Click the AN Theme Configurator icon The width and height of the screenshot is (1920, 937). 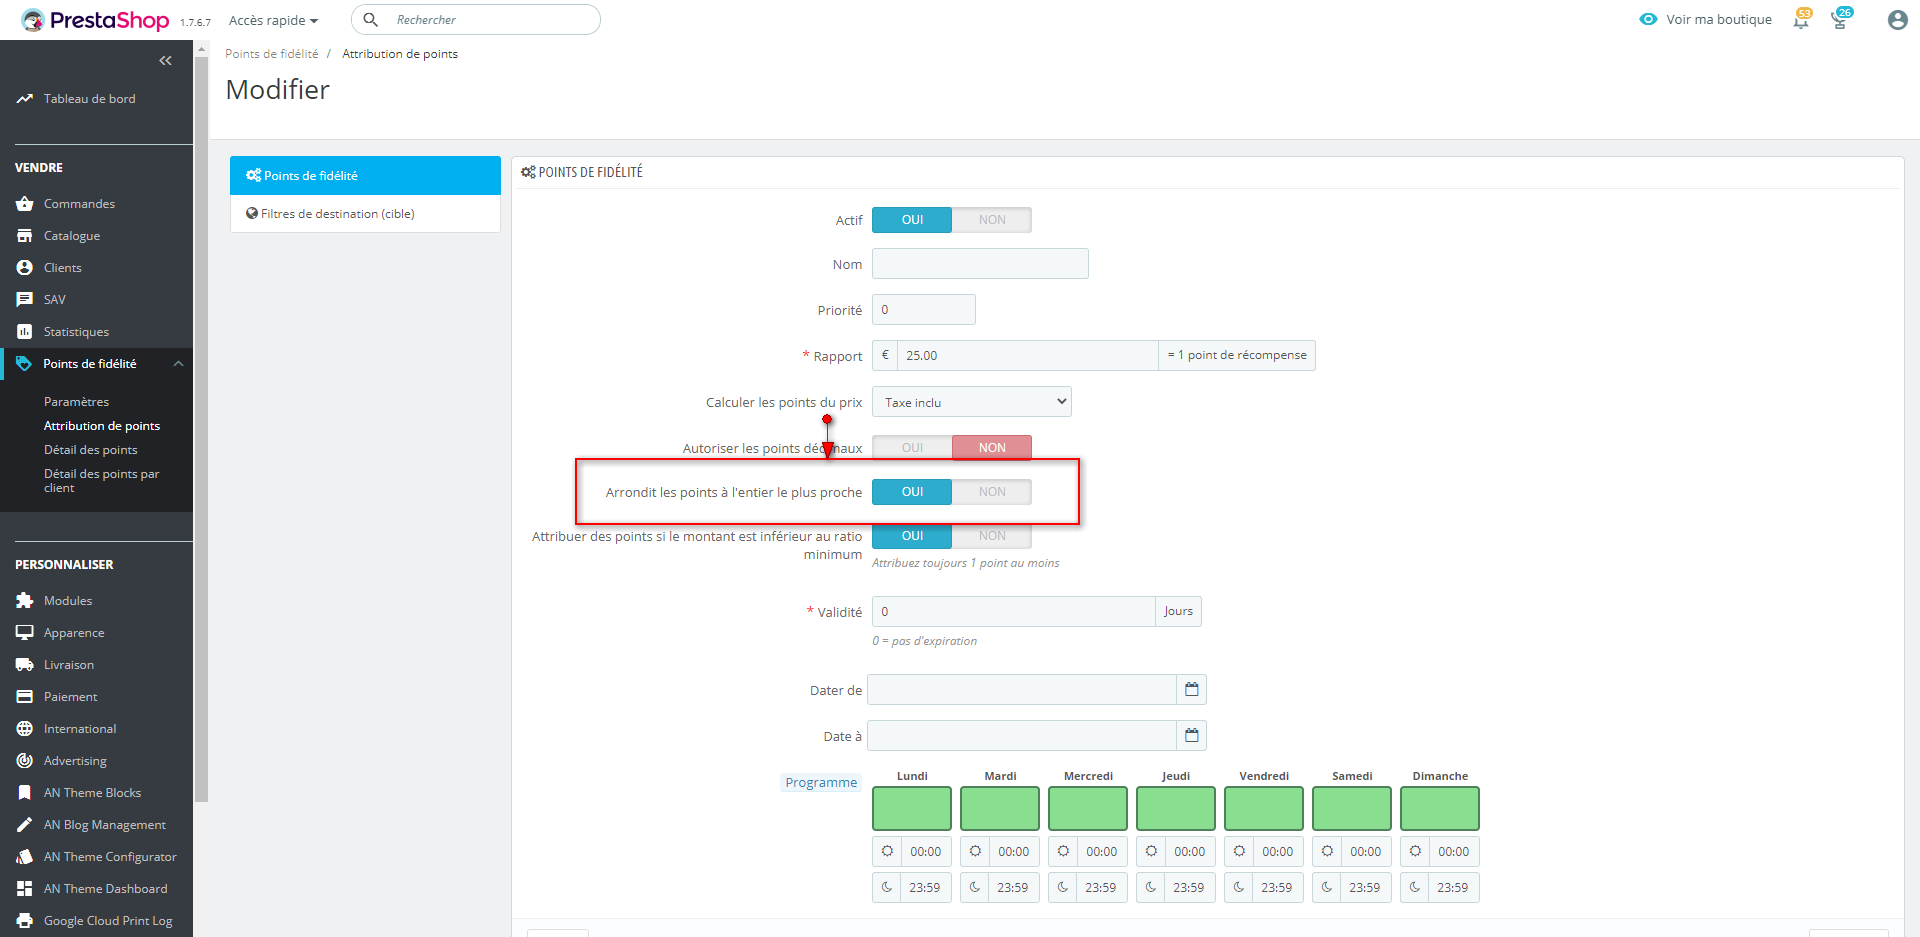[25, 857]
